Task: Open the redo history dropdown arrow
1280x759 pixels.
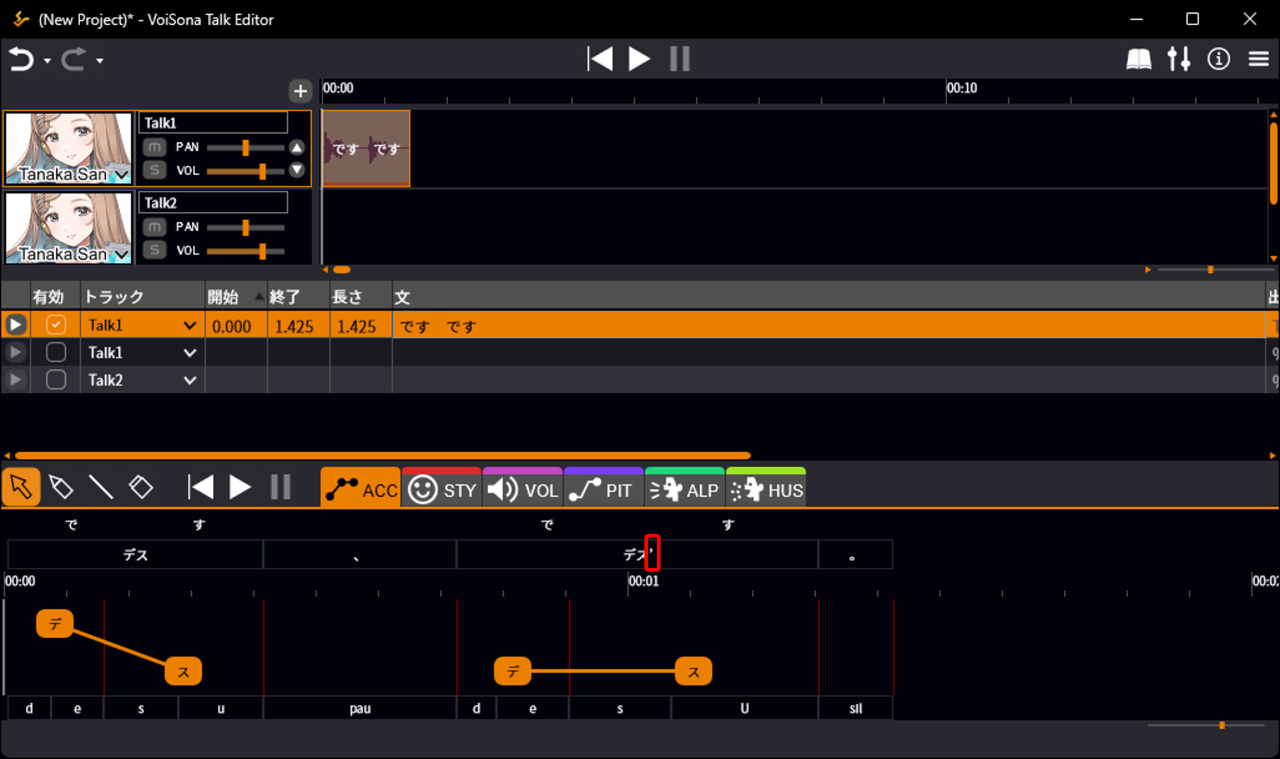Action: tap(100, 61)
